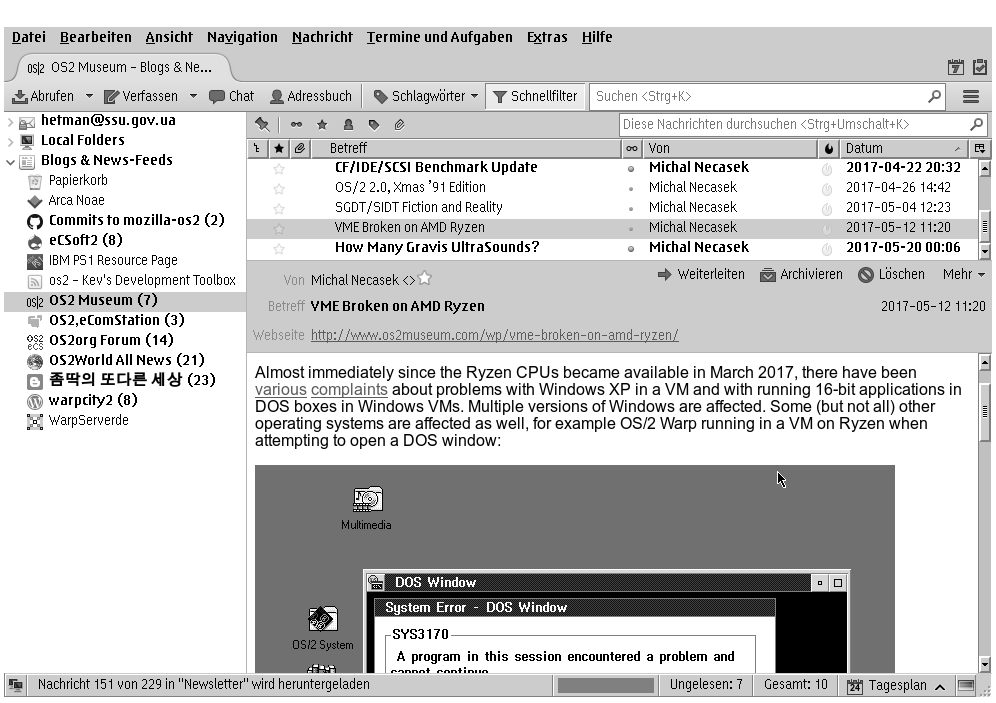
Task: Mark SGDT/SIDT Fiction and Reality as read
Action: pyautogui.click(x=631, y=209)
